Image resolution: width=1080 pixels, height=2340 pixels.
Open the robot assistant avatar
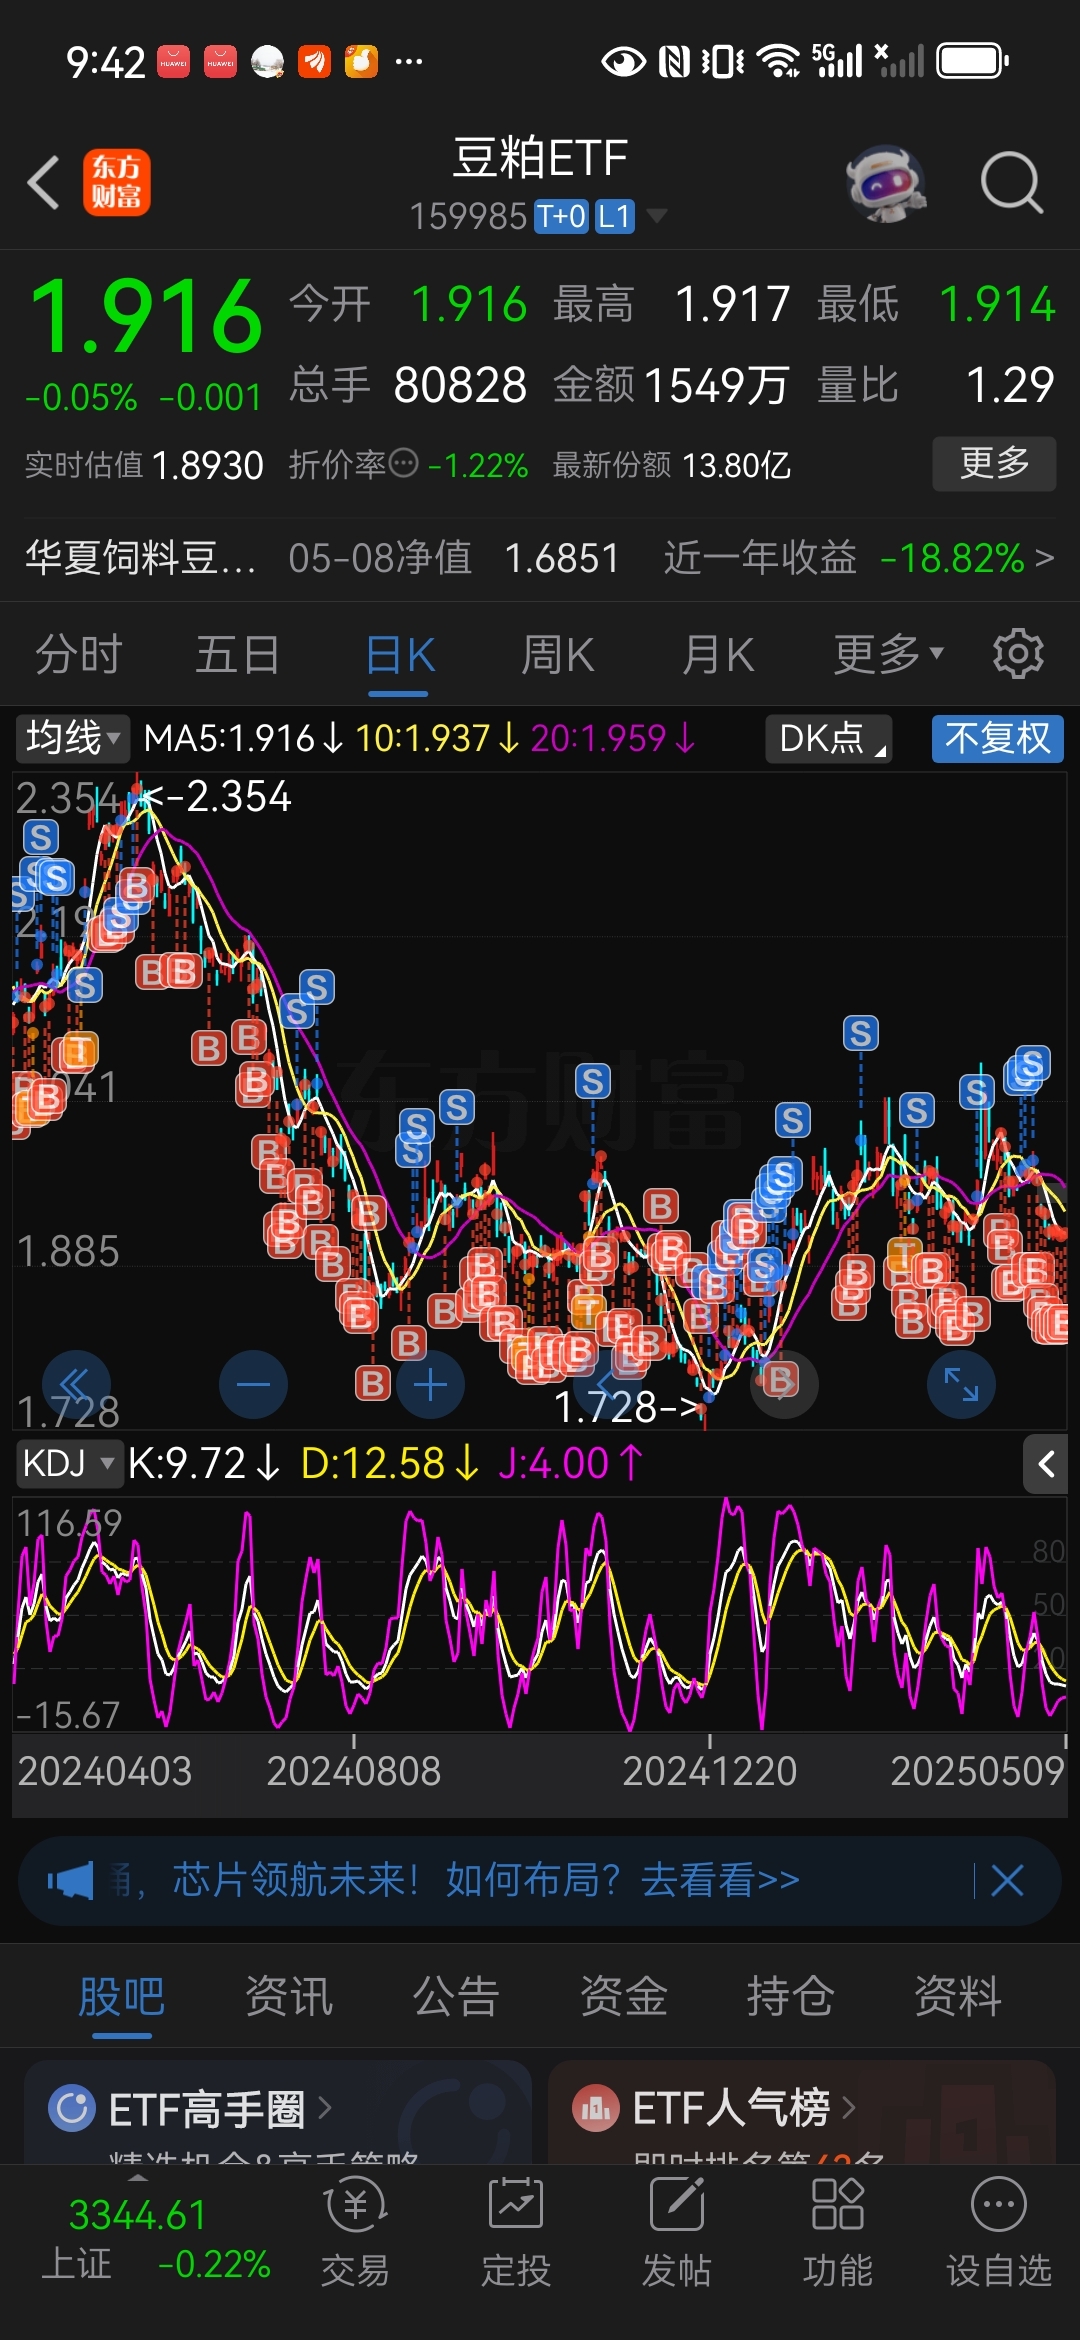click(885, 183)
